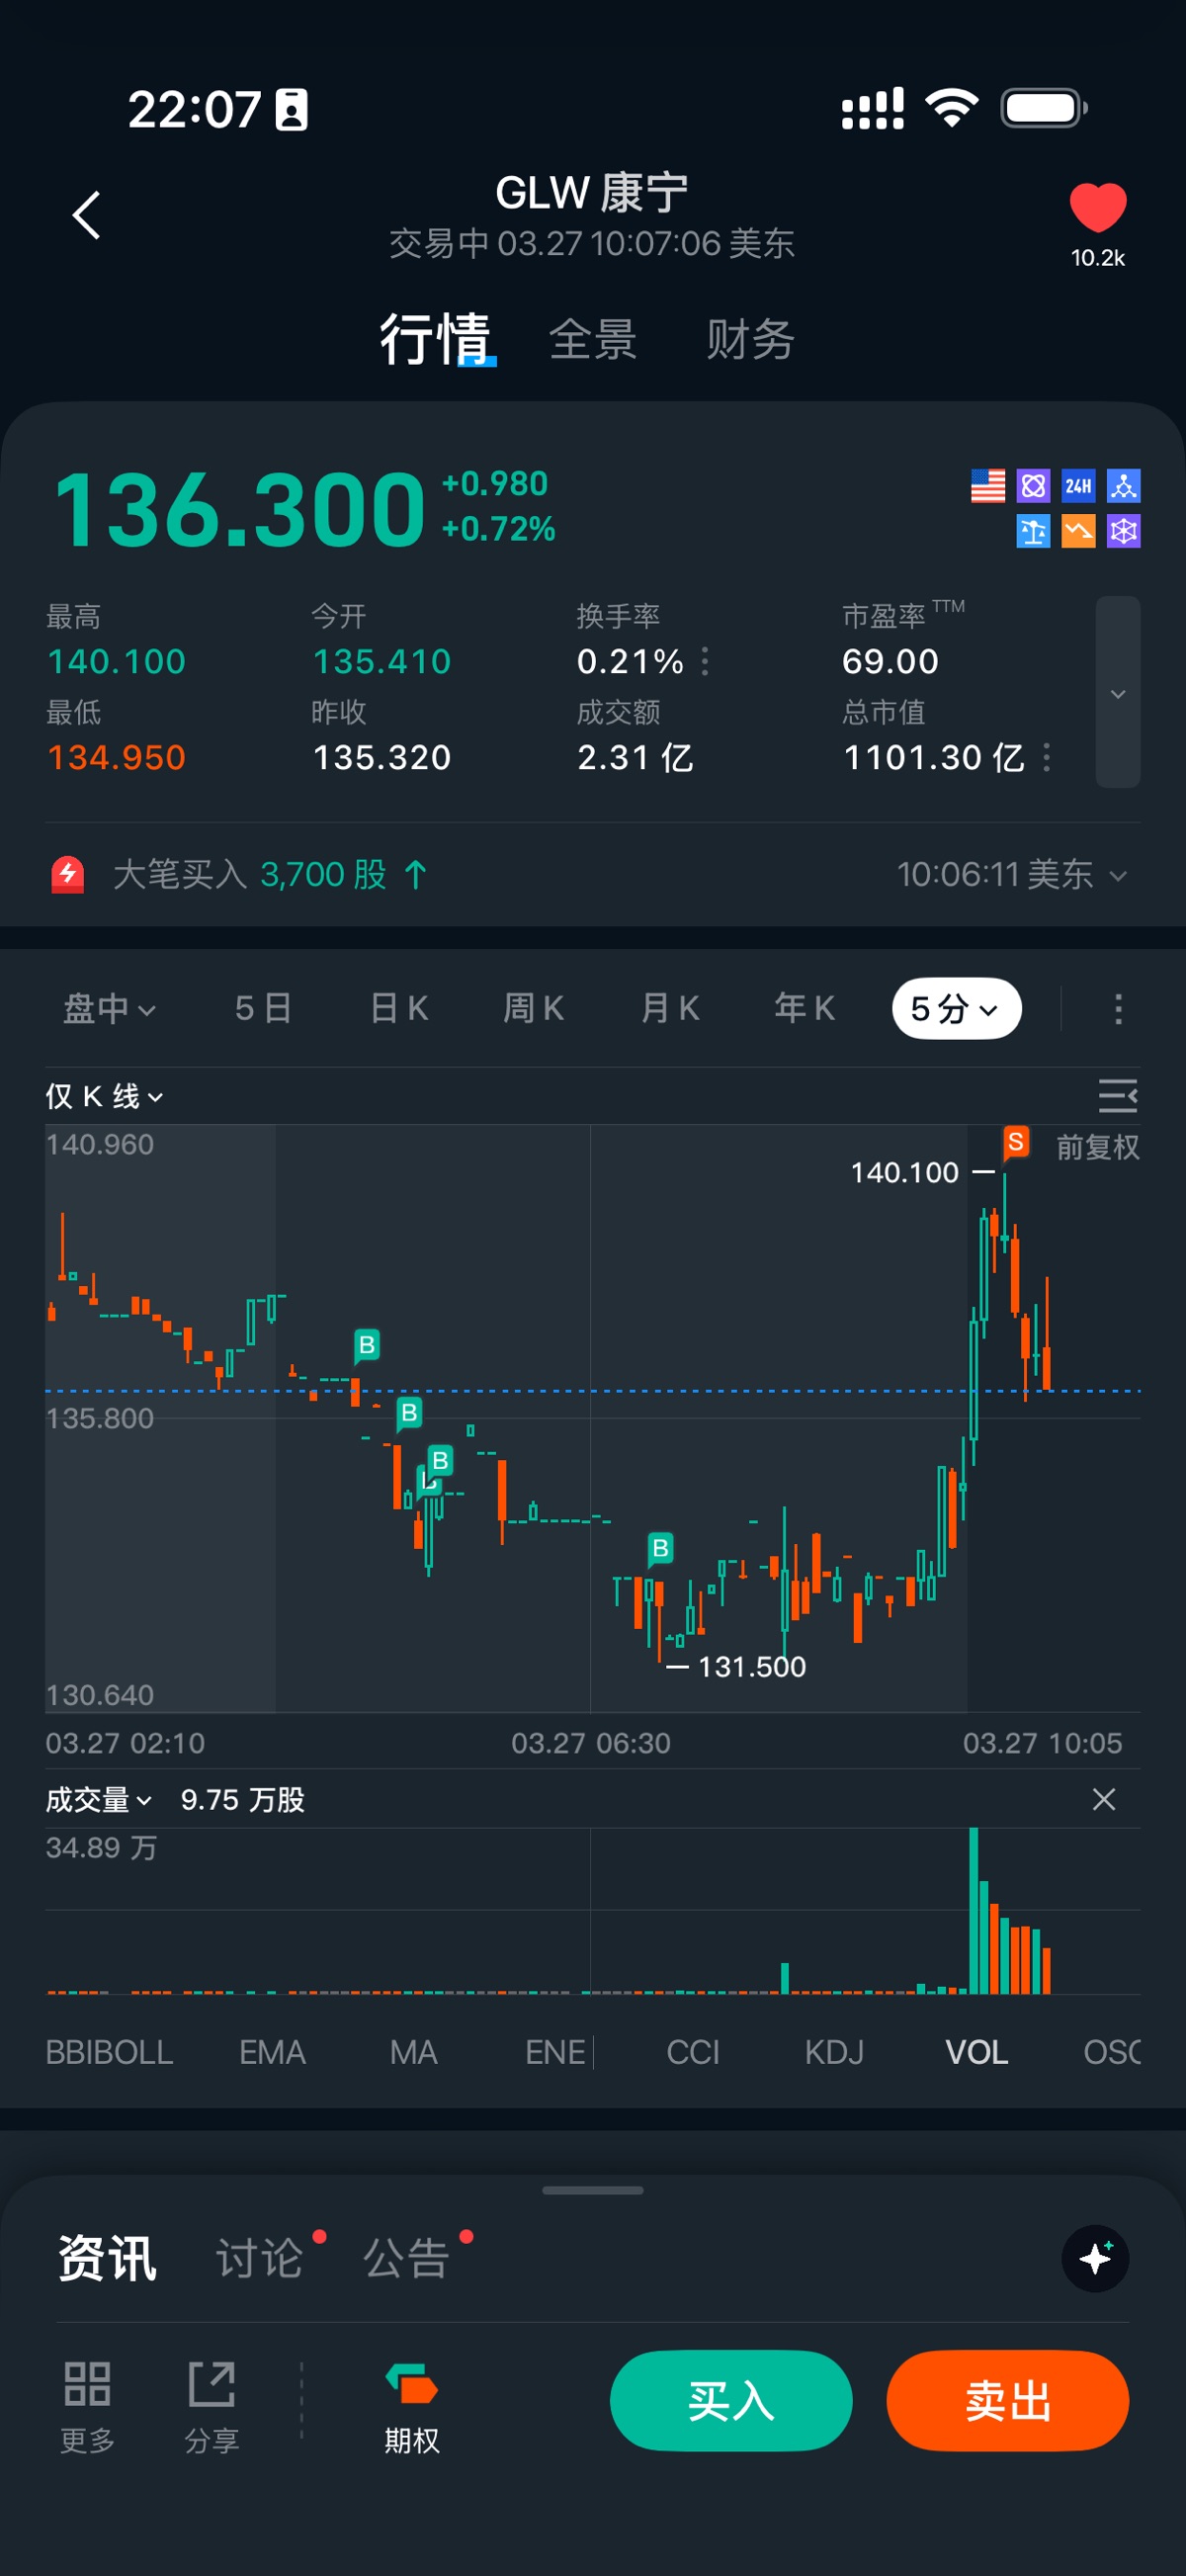Open the 5分 interval dropdown
Screen dimensions: 1186x2576
click(x=956, y=1009)
